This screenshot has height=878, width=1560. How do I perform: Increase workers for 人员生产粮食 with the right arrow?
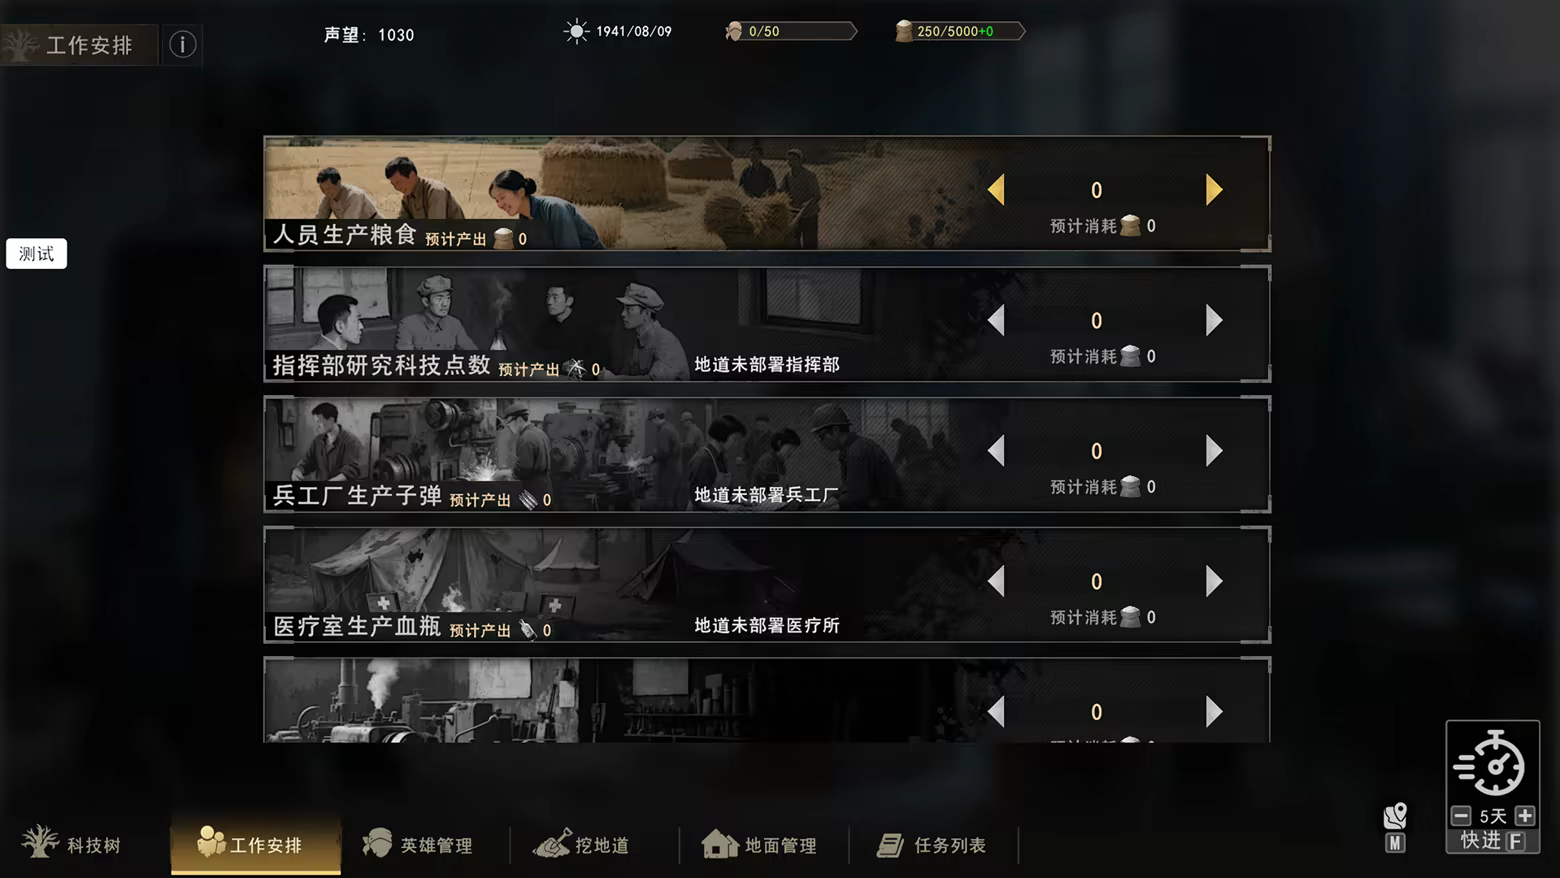click(x=1214, y=190)
